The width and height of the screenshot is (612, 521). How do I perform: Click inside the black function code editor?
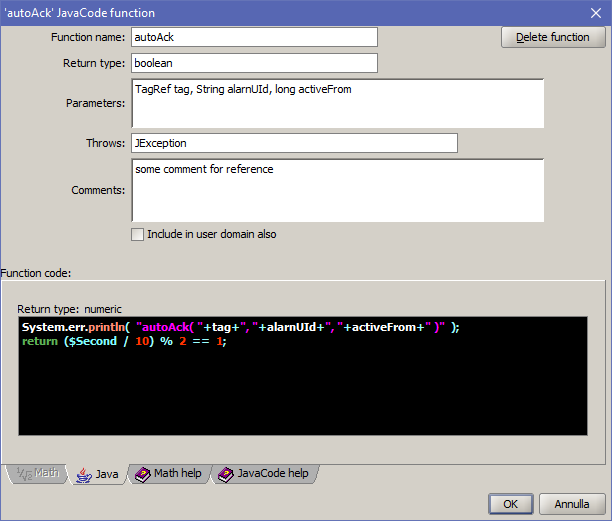(x=303, y=376)
